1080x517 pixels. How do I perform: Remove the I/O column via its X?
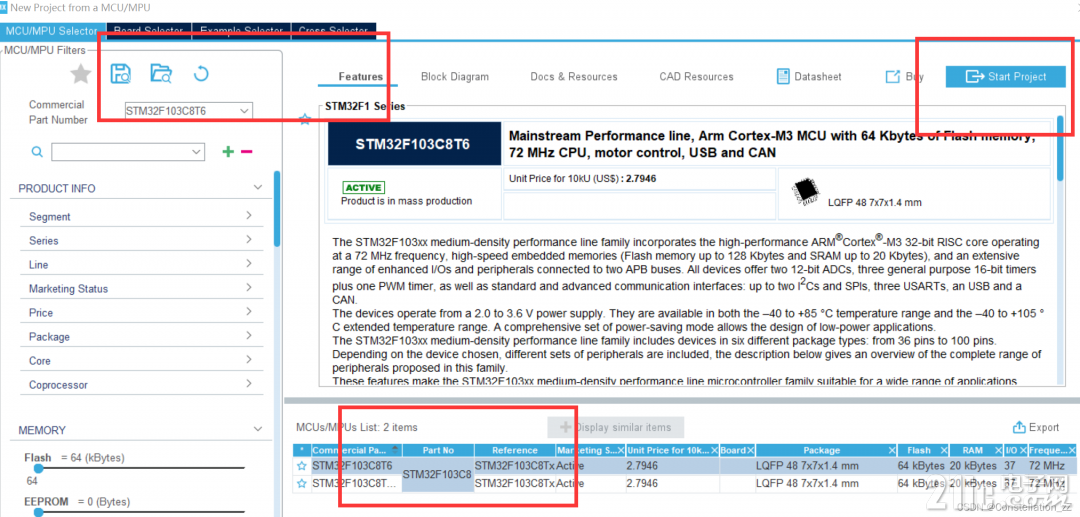1023,450
